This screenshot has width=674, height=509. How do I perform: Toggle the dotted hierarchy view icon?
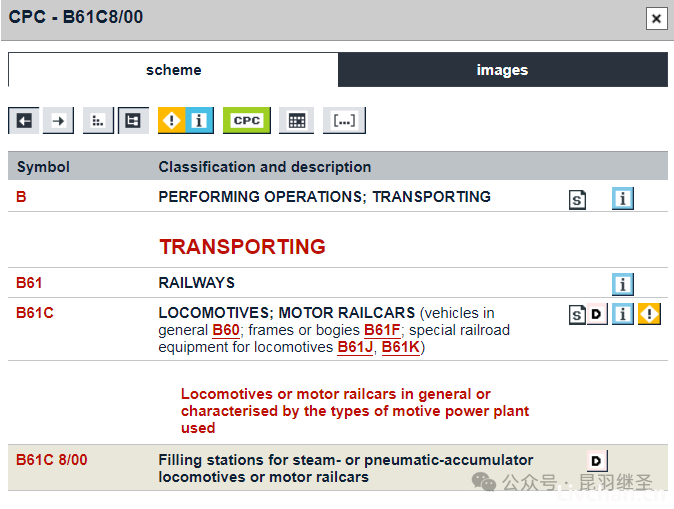[98, 121]
